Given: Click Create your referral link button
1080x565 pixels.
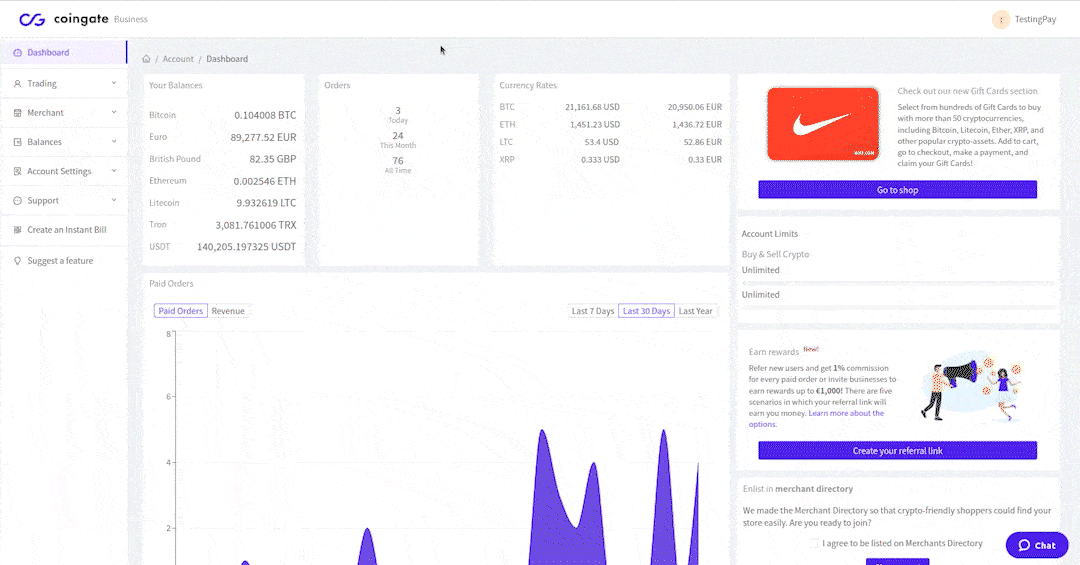Looking at the screenshot, I should pos(897,451).
